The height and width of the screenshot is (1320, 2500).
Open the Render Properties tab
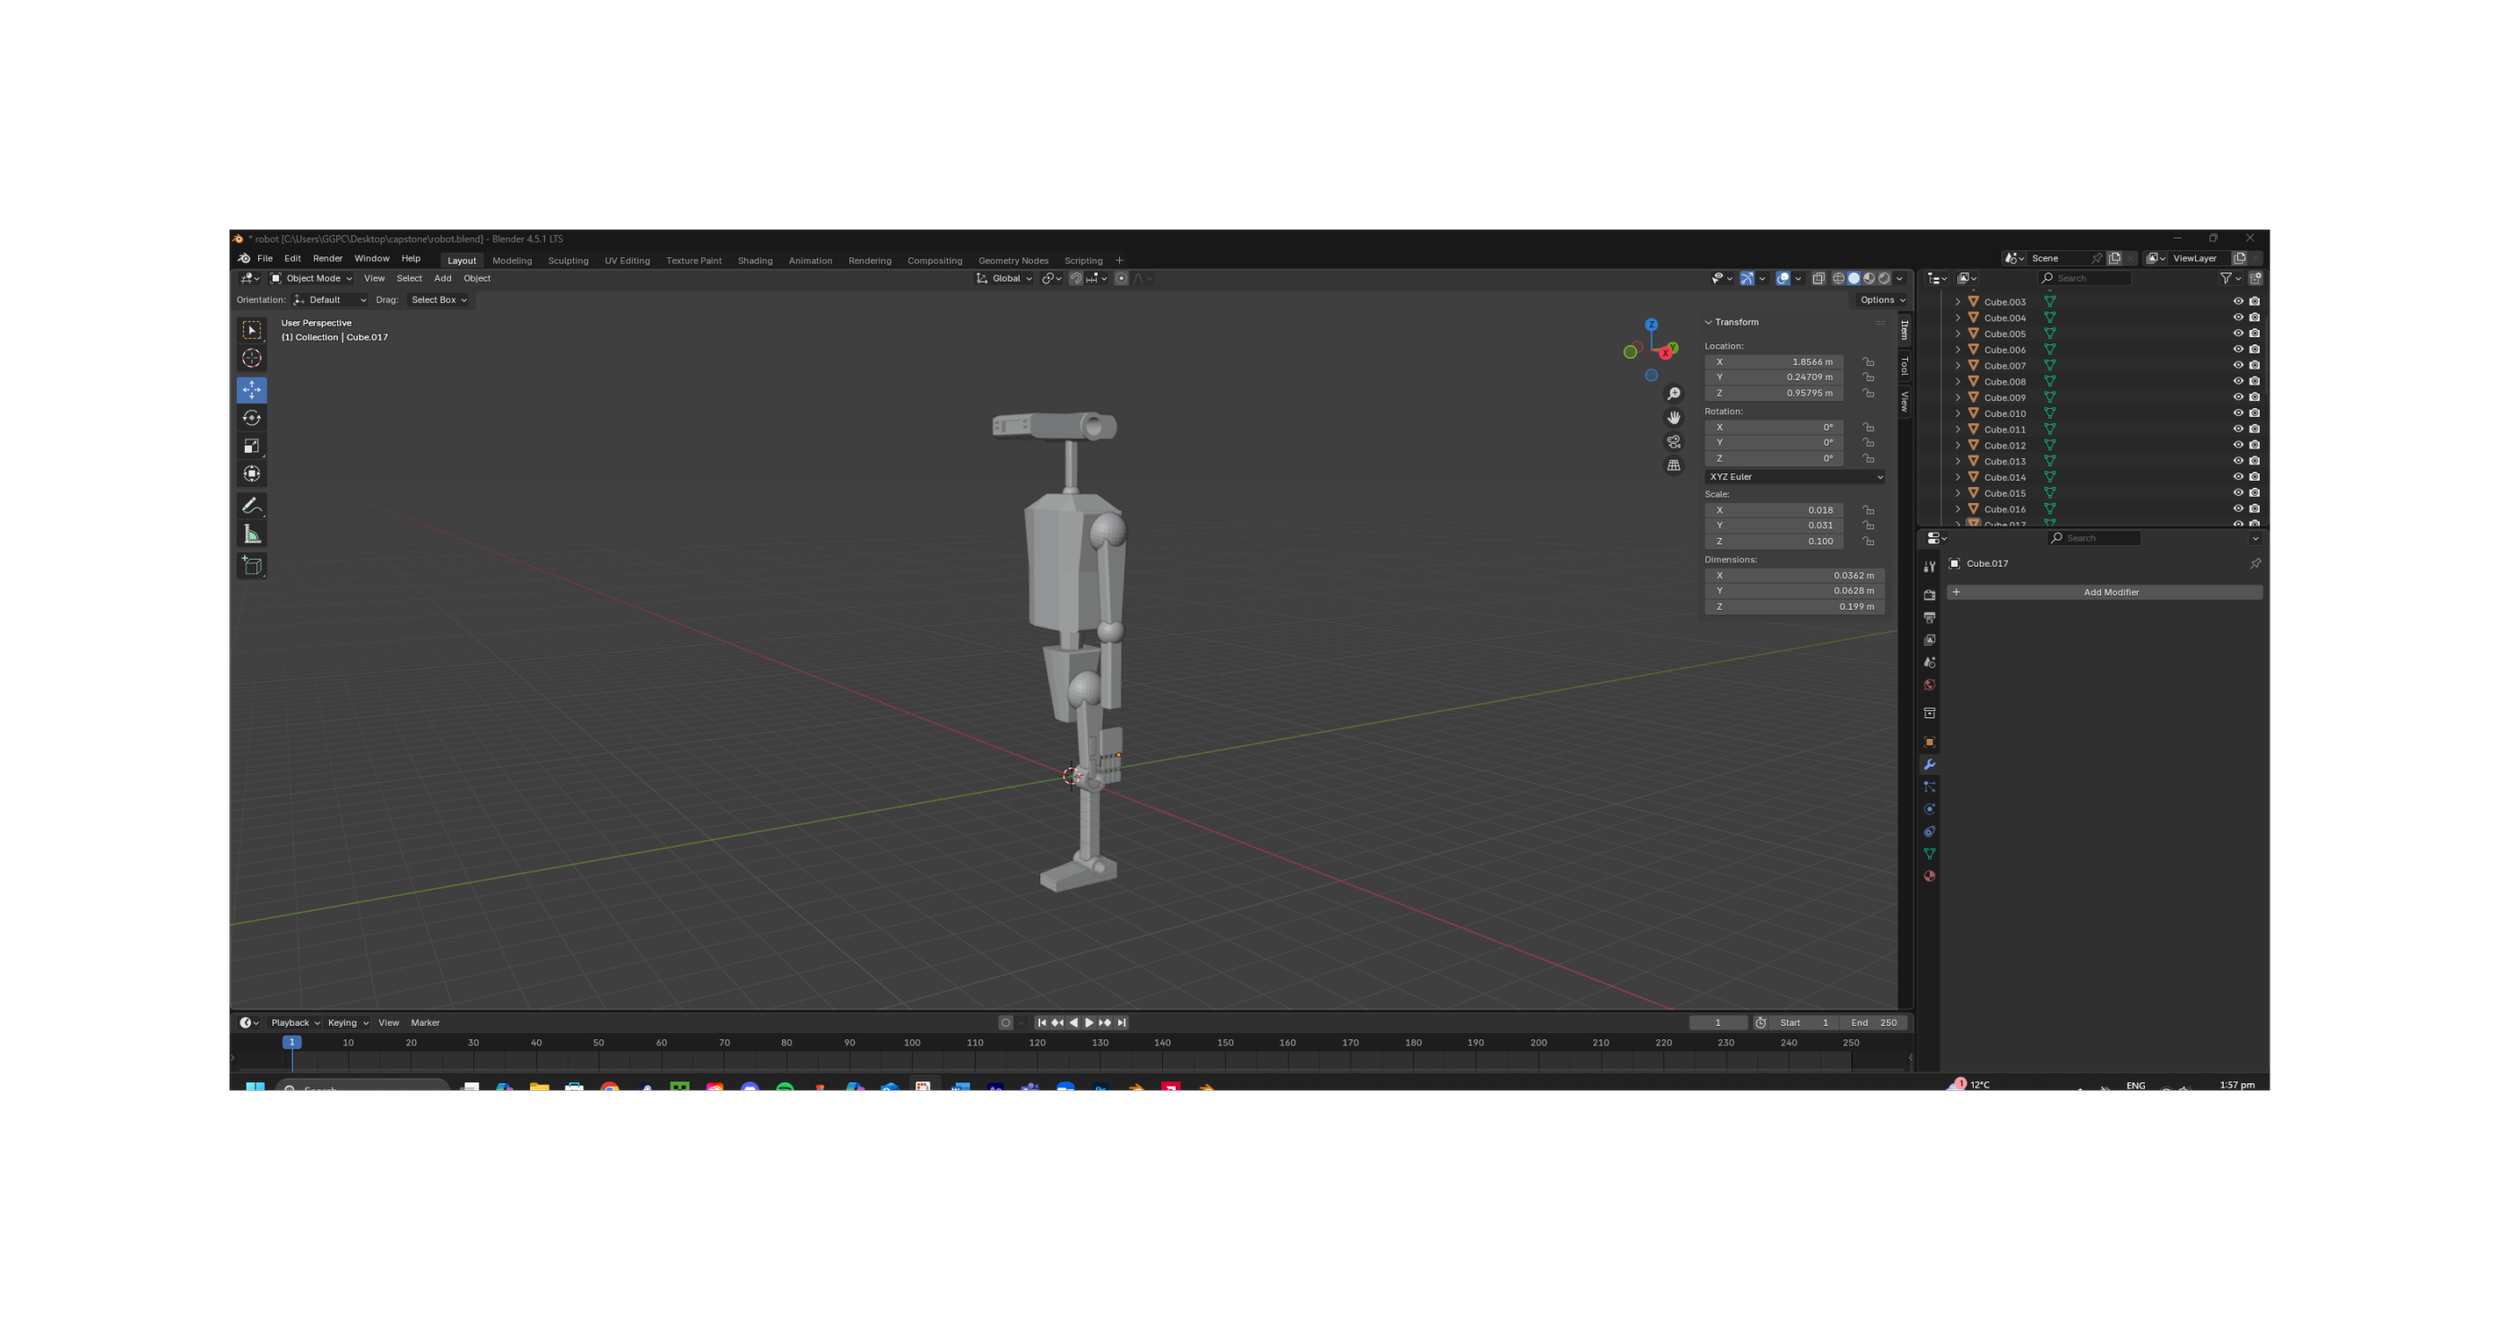tap(1929, 594)
